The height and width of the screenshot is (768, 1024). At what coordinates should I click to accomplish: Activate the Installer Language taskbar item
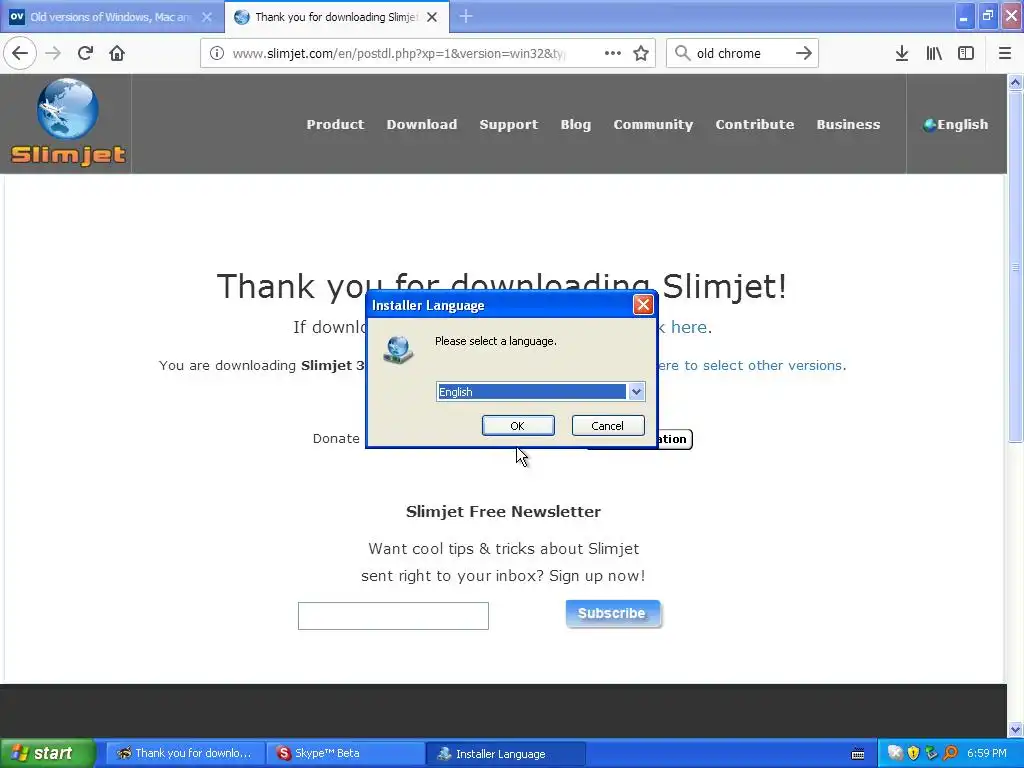click(x=506, y=754)
